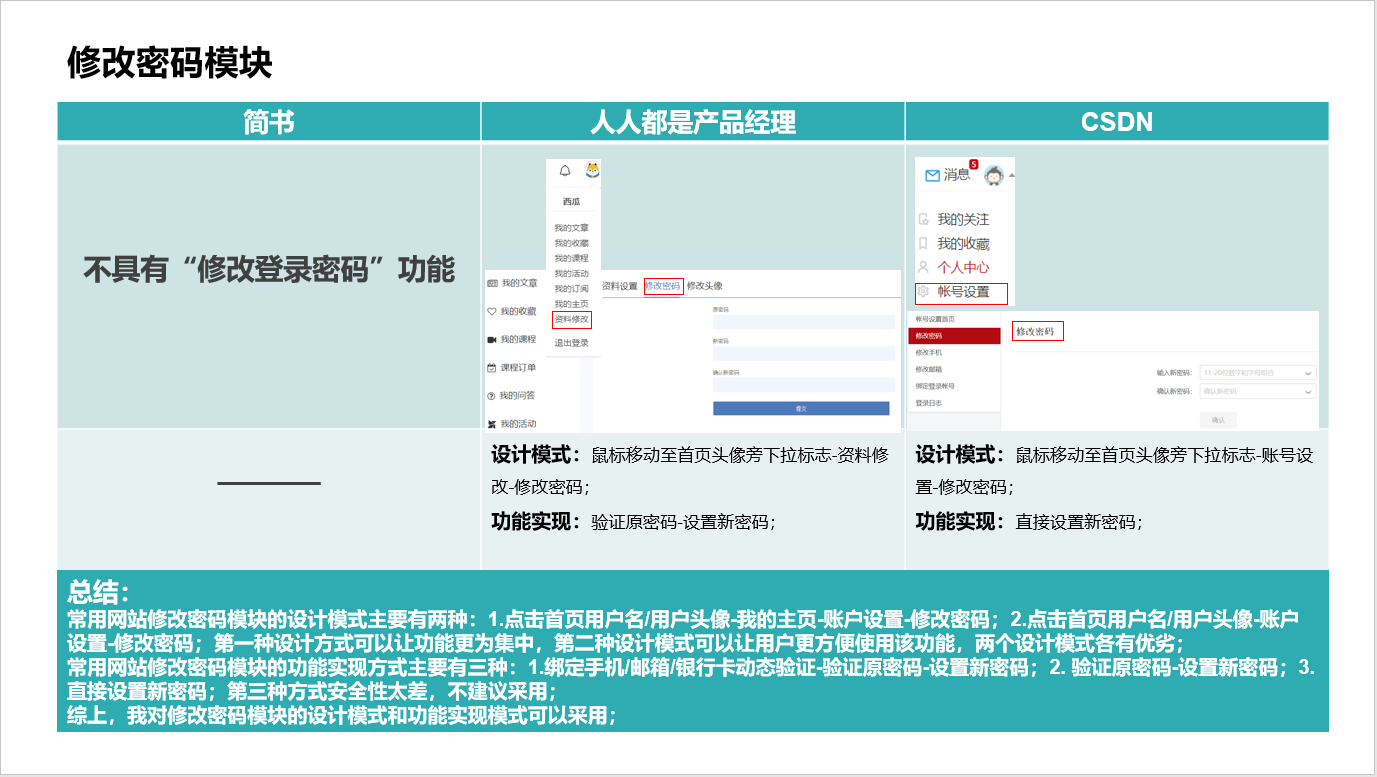The height and width of the screenshot is (777, 1377).
Task: Click the 人人都是产品经理 column header
Action: pos(693,122)
